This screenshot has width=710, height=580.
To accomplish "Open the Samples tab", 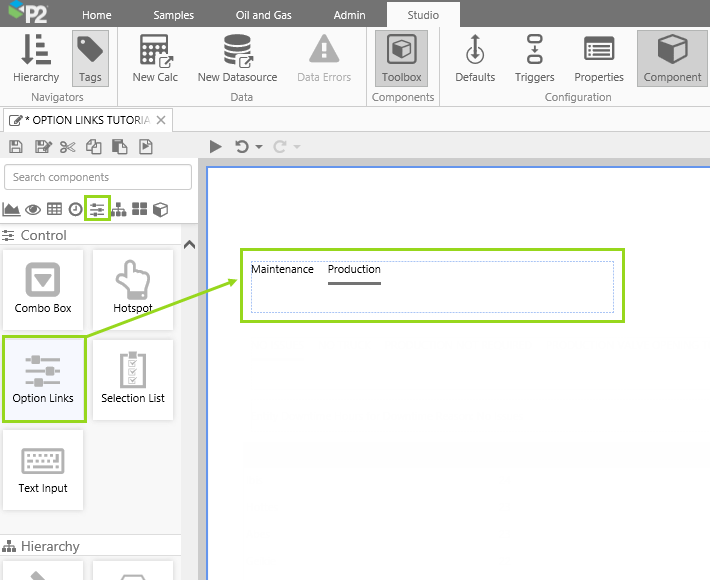I will click(174, 15).
